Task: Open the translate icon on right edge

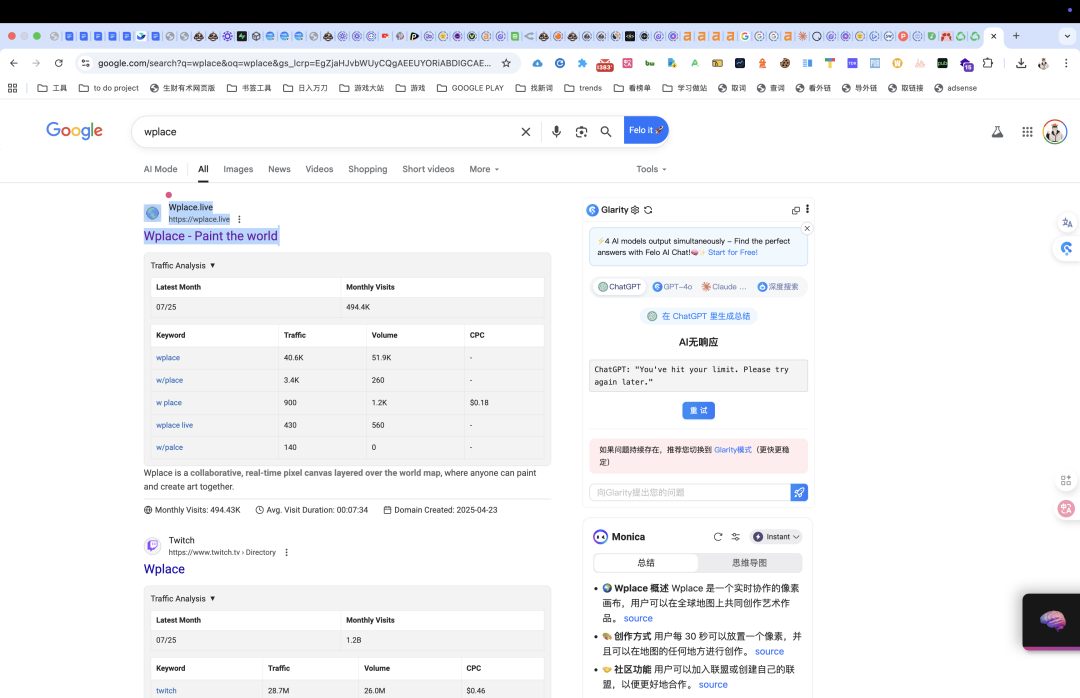Action: point(1067,223)
